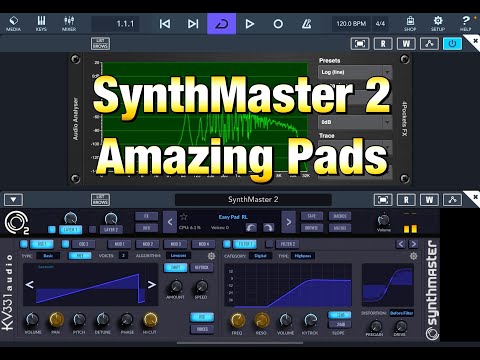Screen dimensions: 480x360
Task: Click the SAVE preset button
Action: click(312, 216)
